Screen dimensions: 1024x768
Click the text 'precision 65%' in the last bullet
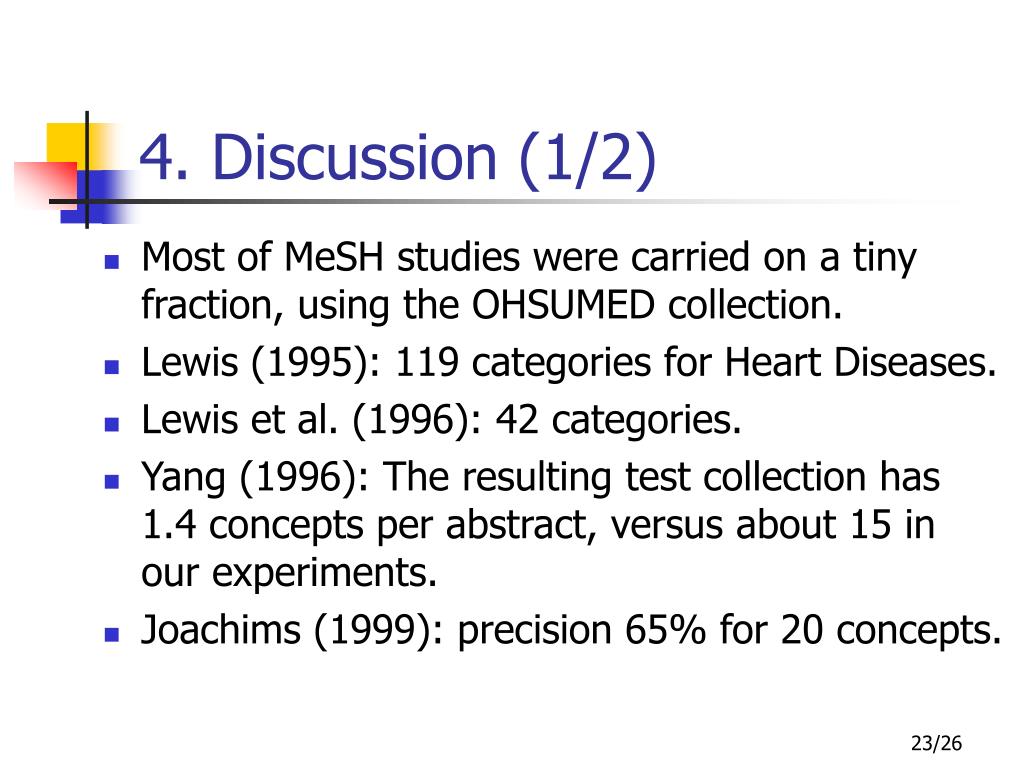pos(582,631)
